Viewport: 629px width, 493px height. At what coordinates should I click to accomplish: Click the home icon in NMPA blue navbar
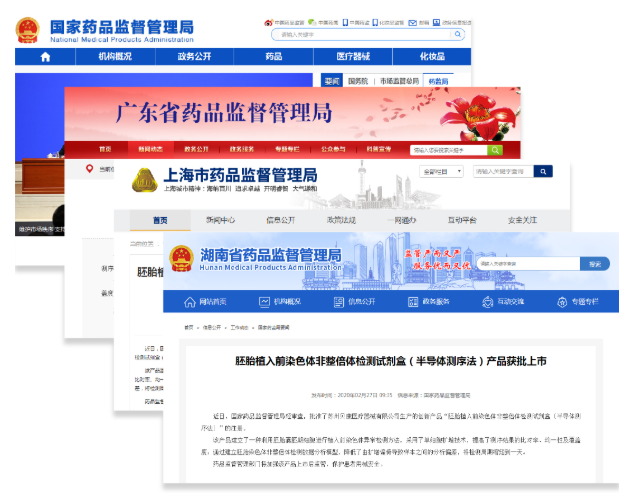point(45,57)
